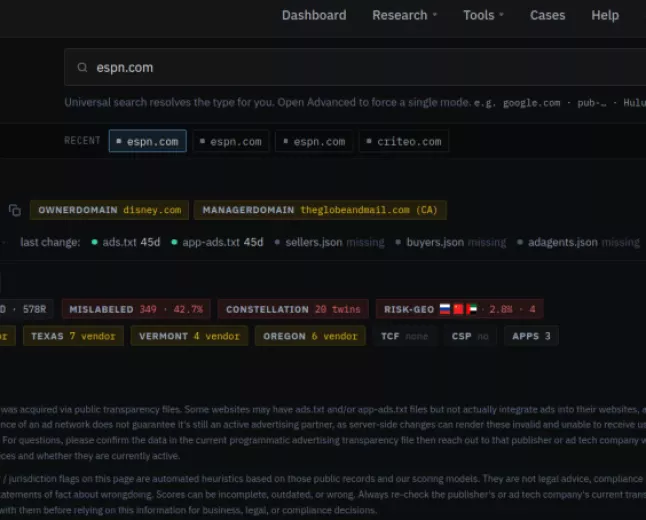646x520 pixels.
Task: Click the RECENT label
Action: [x=82, y=141]
